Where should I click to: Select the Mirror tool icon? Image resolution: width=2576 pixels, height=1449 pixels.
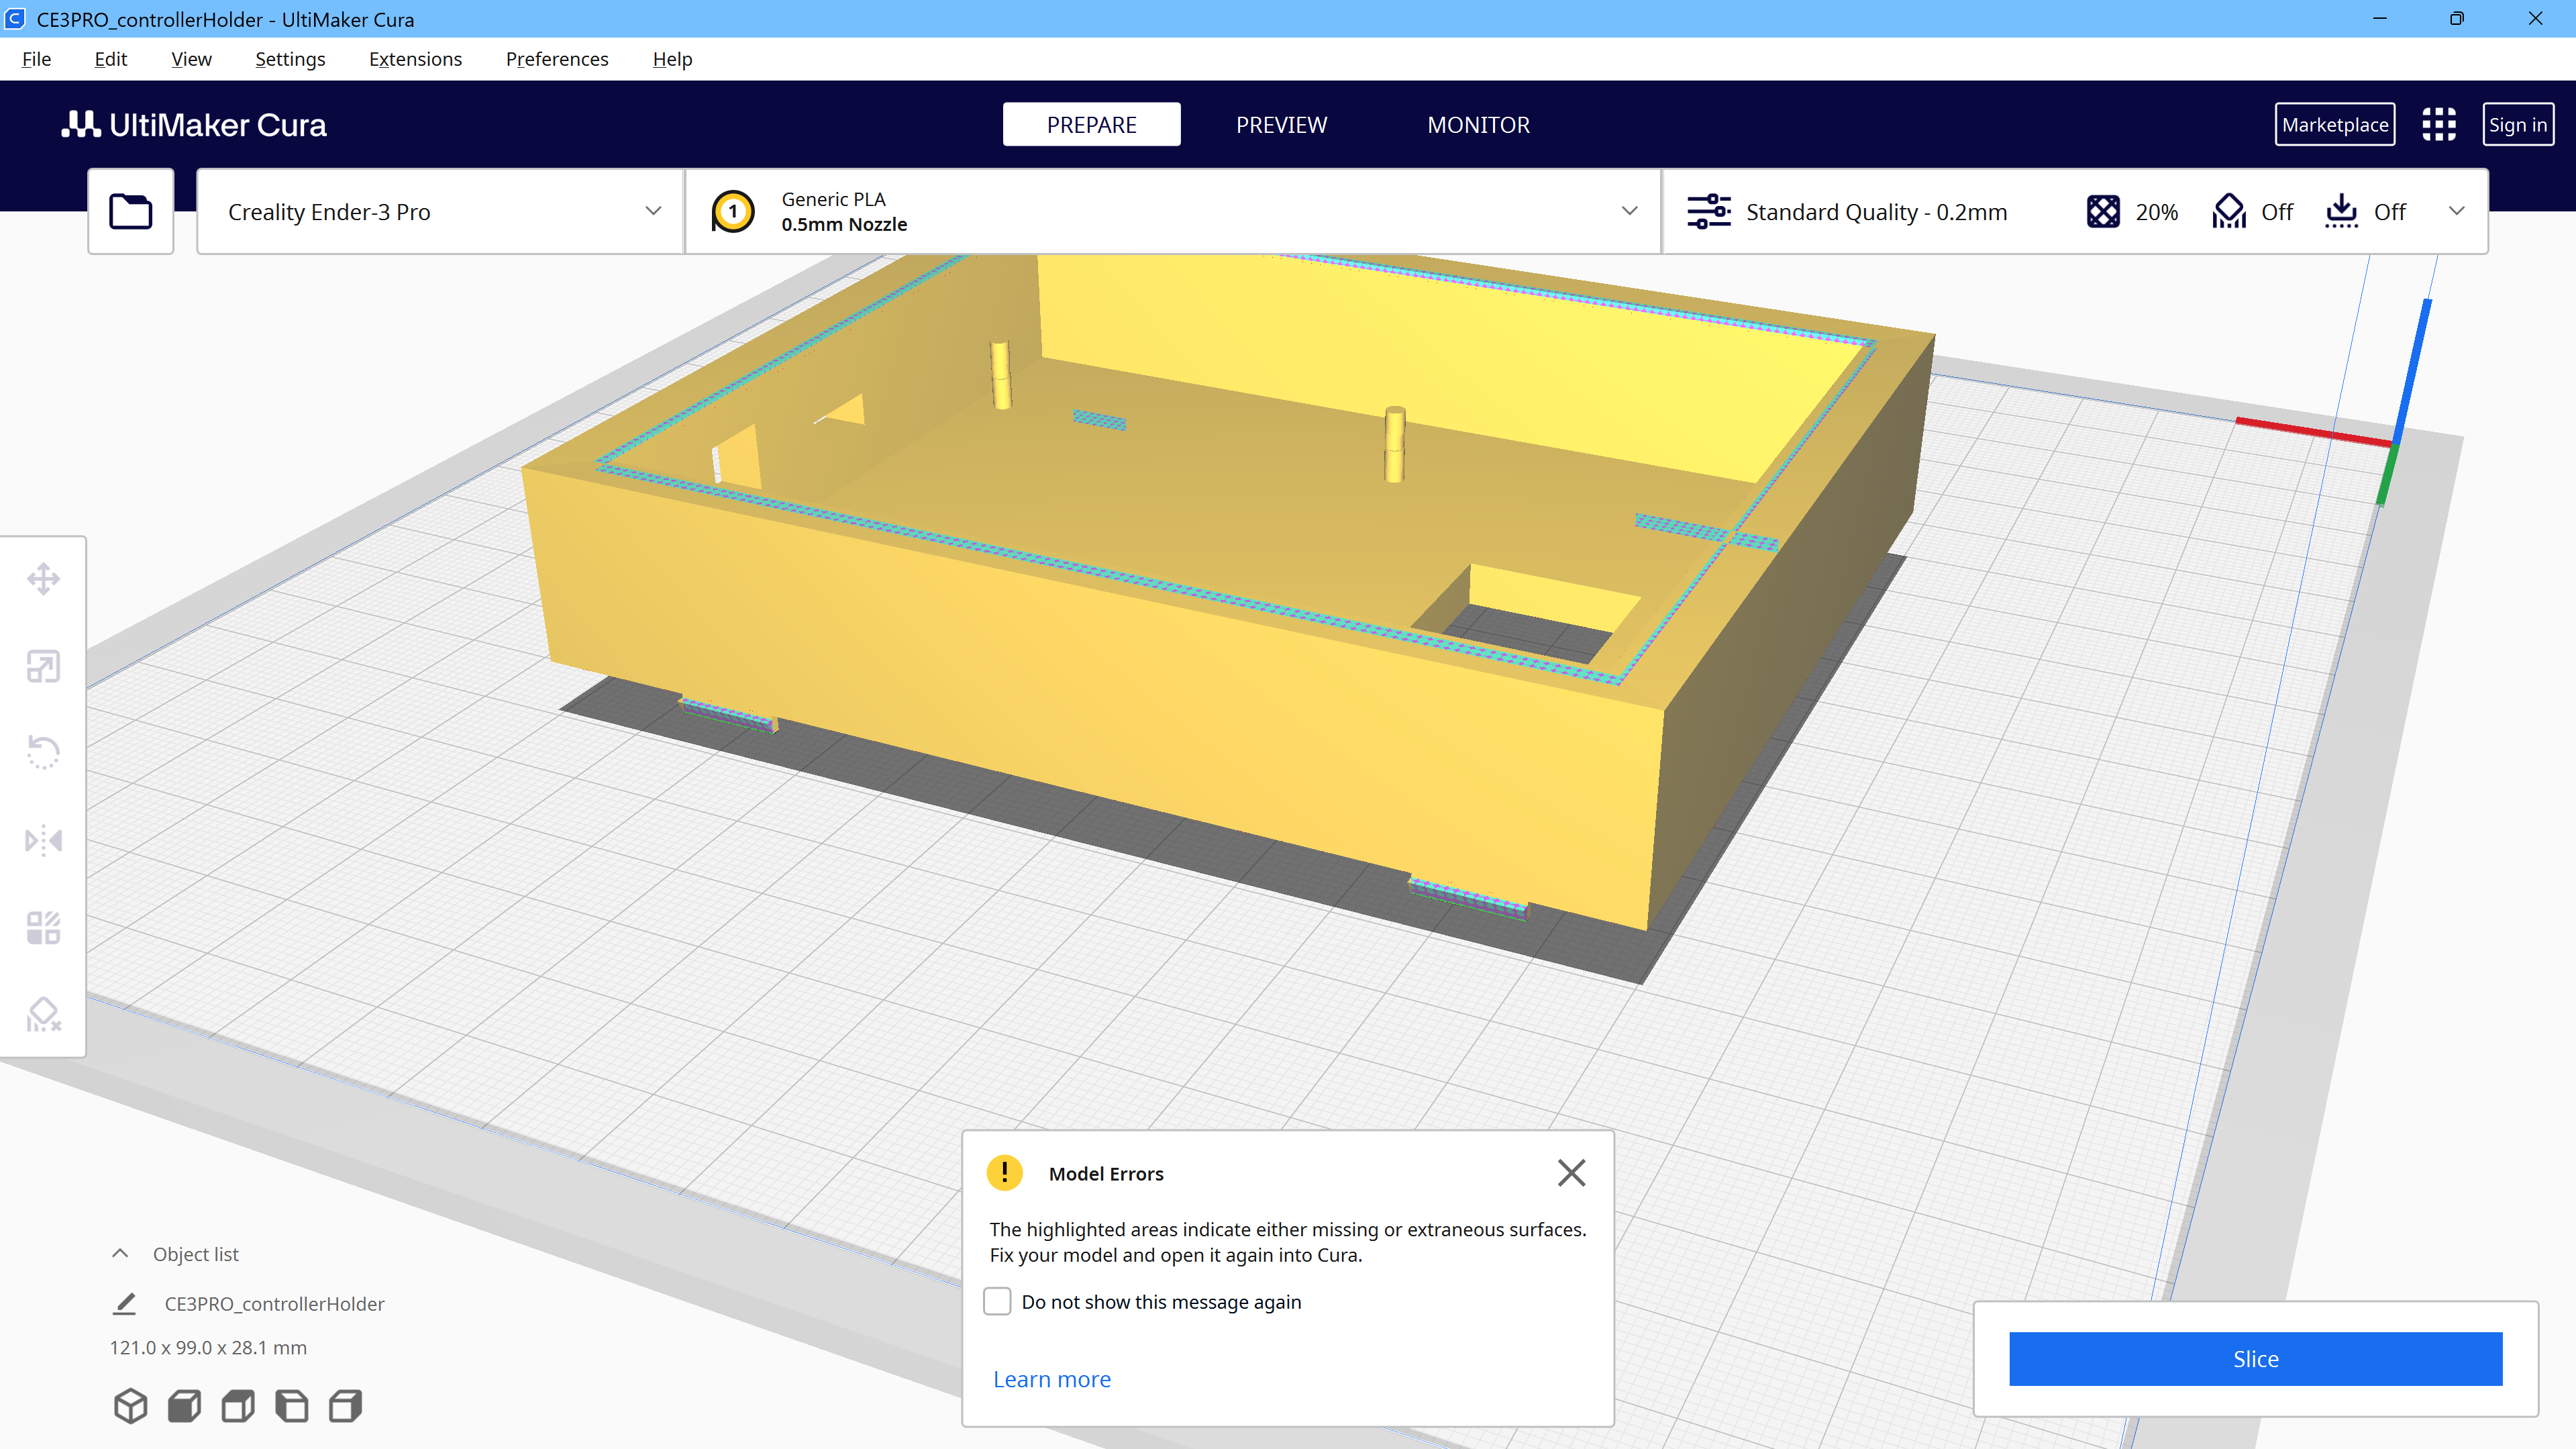(x=43, y=840)
